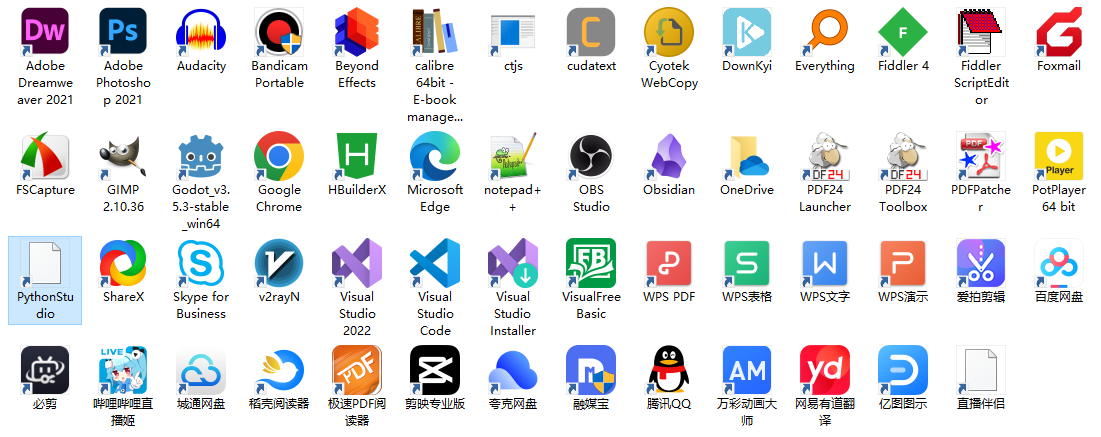Select the PotPlayer 64 bit icon
Viewport: 1101px width, 437px height.
tap(1059, 157)
